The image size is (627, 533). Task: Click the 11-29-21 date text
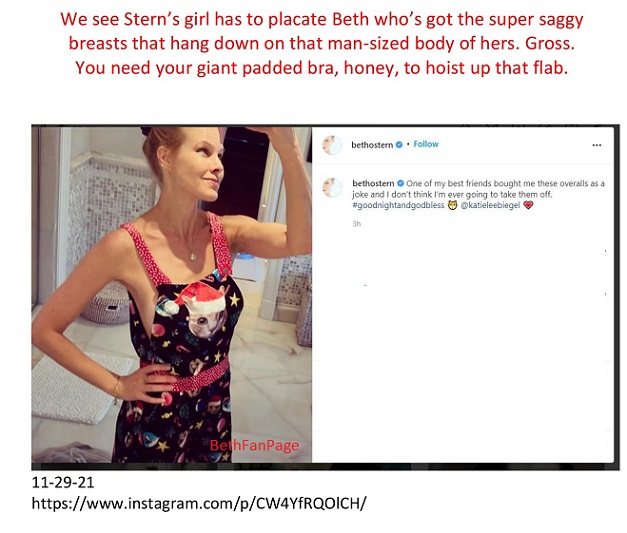(63, 482)
